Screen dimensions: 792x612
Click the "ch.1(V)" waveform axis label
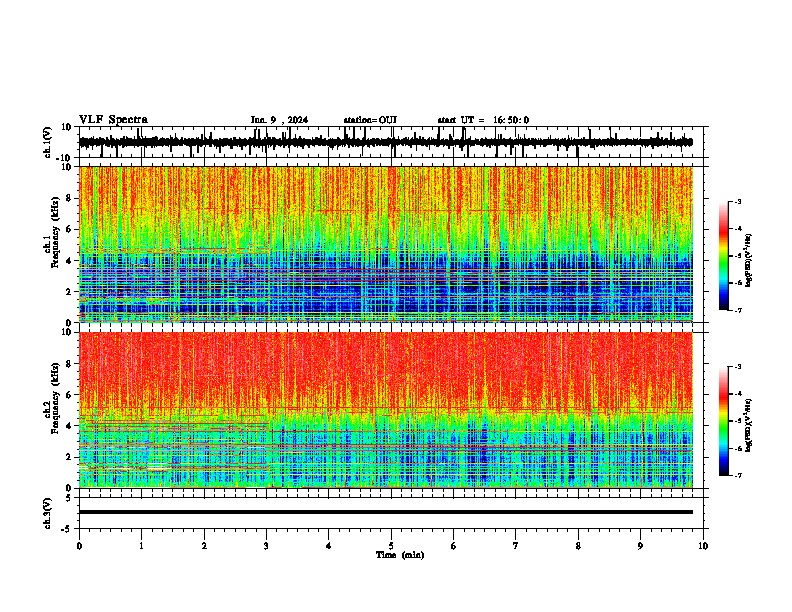48,142
